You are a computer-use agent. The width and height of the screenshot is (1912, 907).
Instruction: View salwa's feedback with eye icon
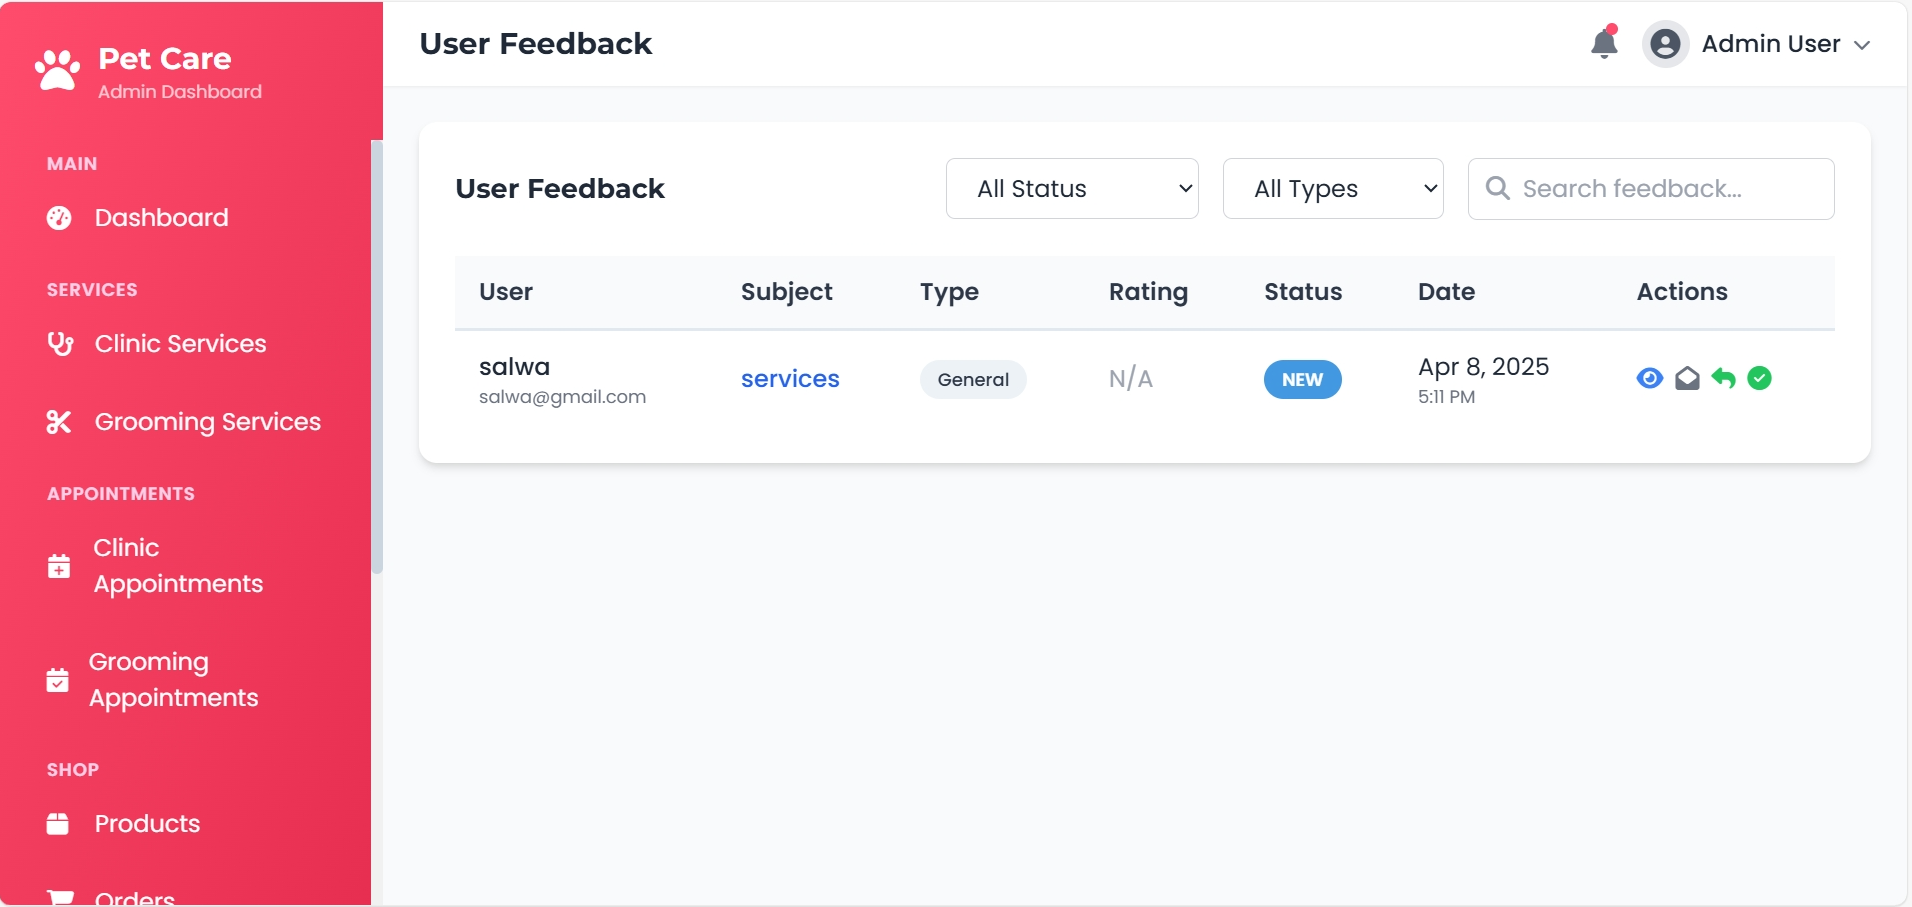click(x=1649, y=378)
